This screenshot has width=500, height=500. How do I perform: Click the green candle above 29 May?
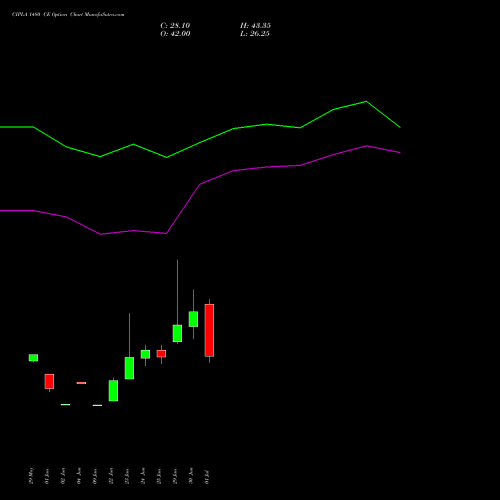tap(33, 358)
